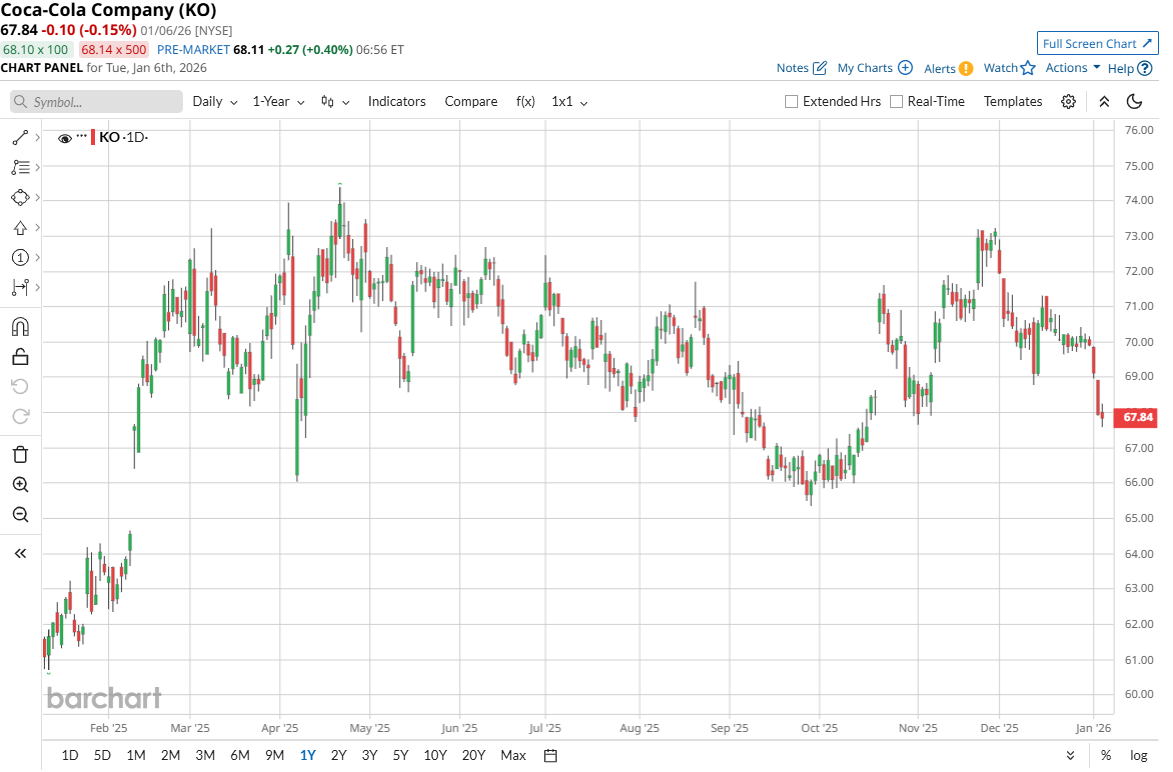The width and height of the screenshot is (1173, 772).
Task: Open the 1x1 layout dropdown
Action: click(x=569, y=102)
